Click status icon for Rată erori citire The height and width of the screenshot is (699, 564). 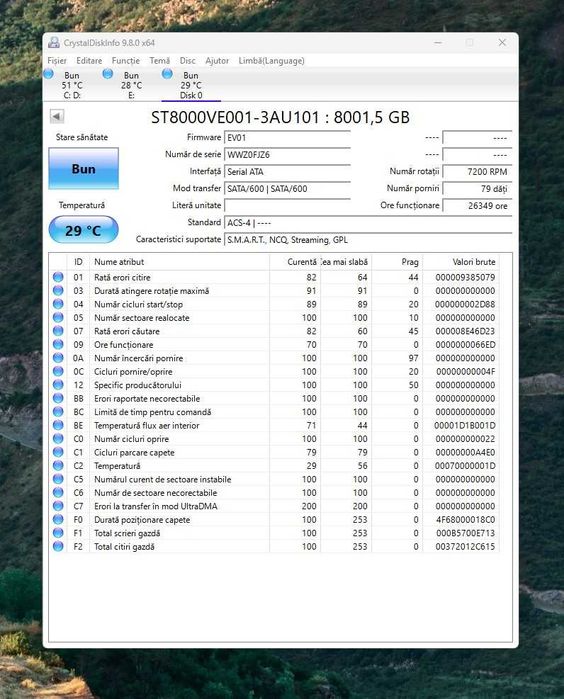[58, 277]
